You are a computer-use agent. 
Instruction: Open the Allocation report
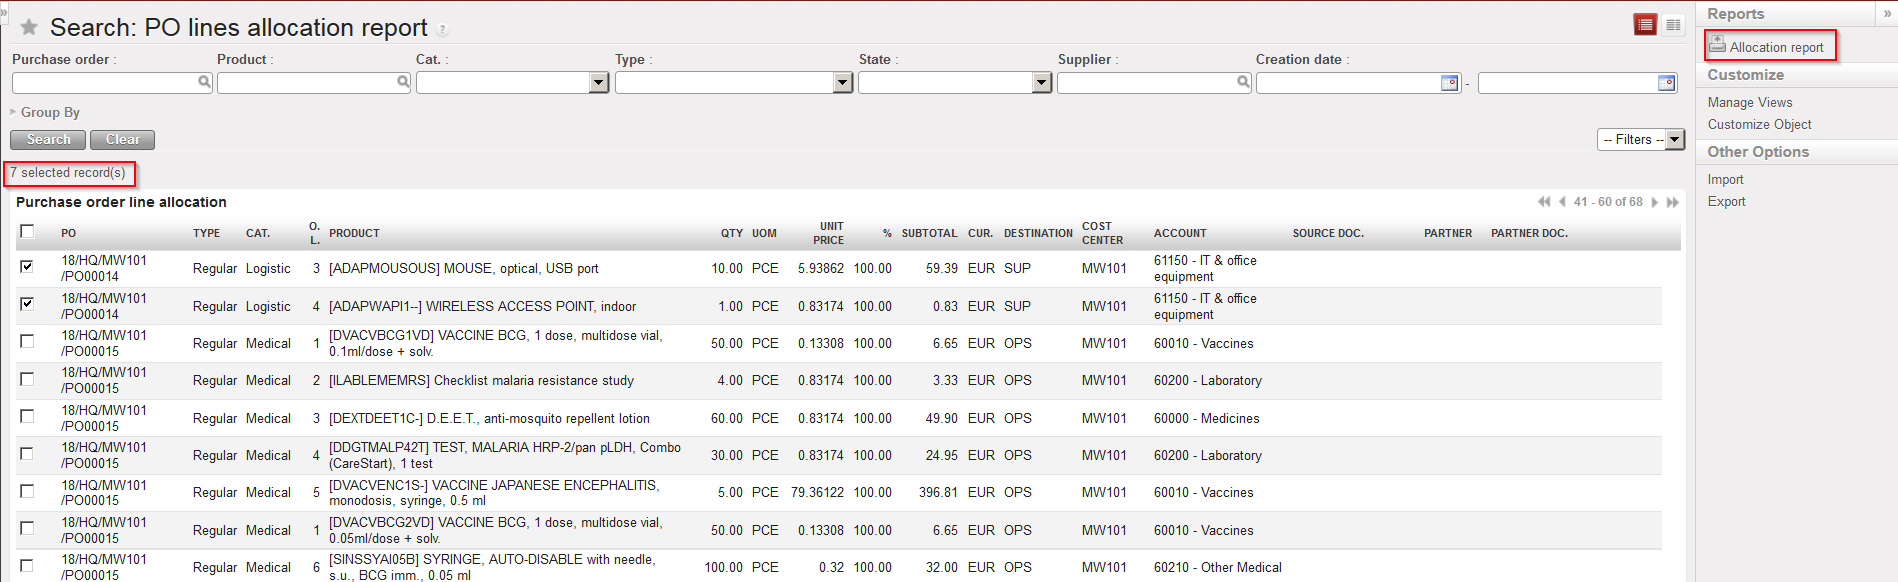click(1776, 47)
